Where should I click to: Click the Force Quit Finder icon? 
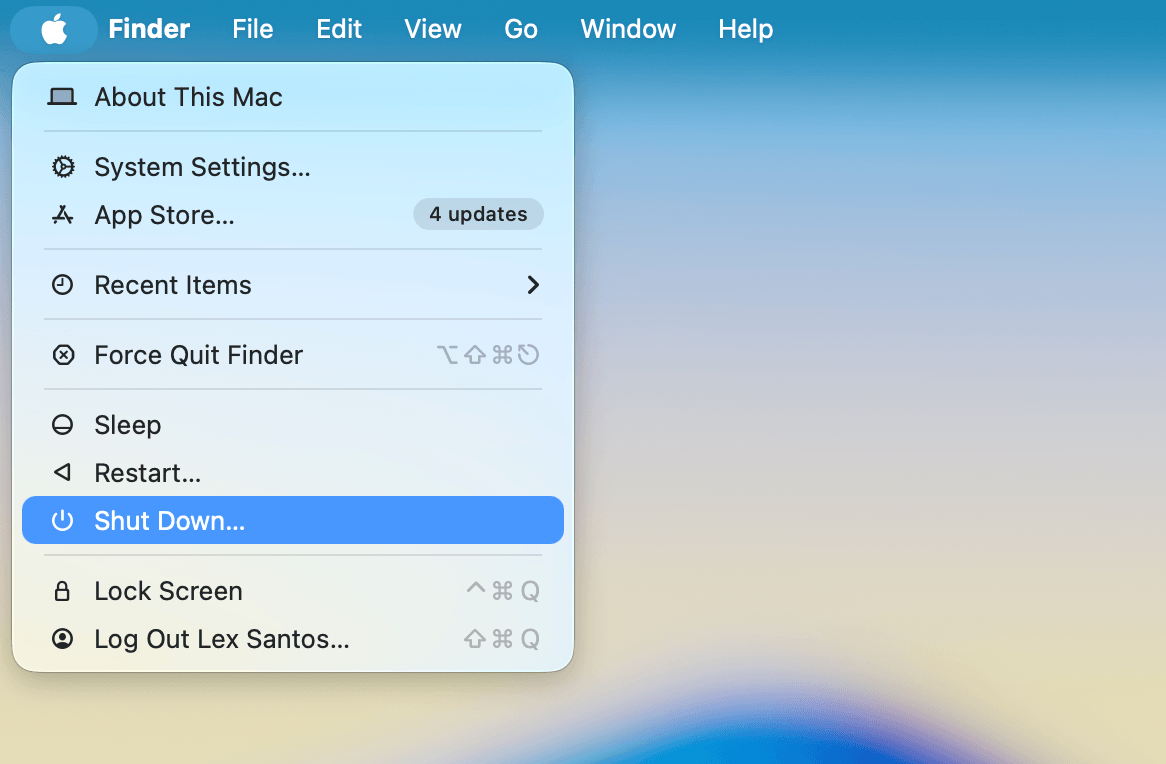(x=62, y=355)
